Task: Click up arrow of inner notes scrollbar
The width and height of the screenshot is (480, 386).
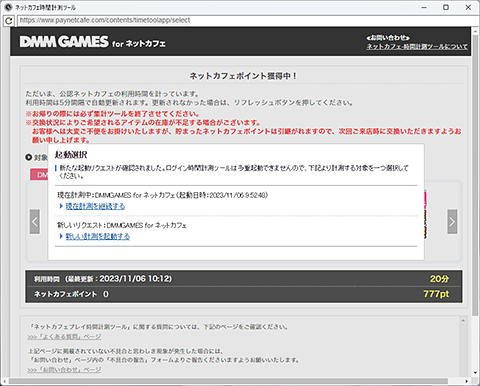Action: click(463, 321)
